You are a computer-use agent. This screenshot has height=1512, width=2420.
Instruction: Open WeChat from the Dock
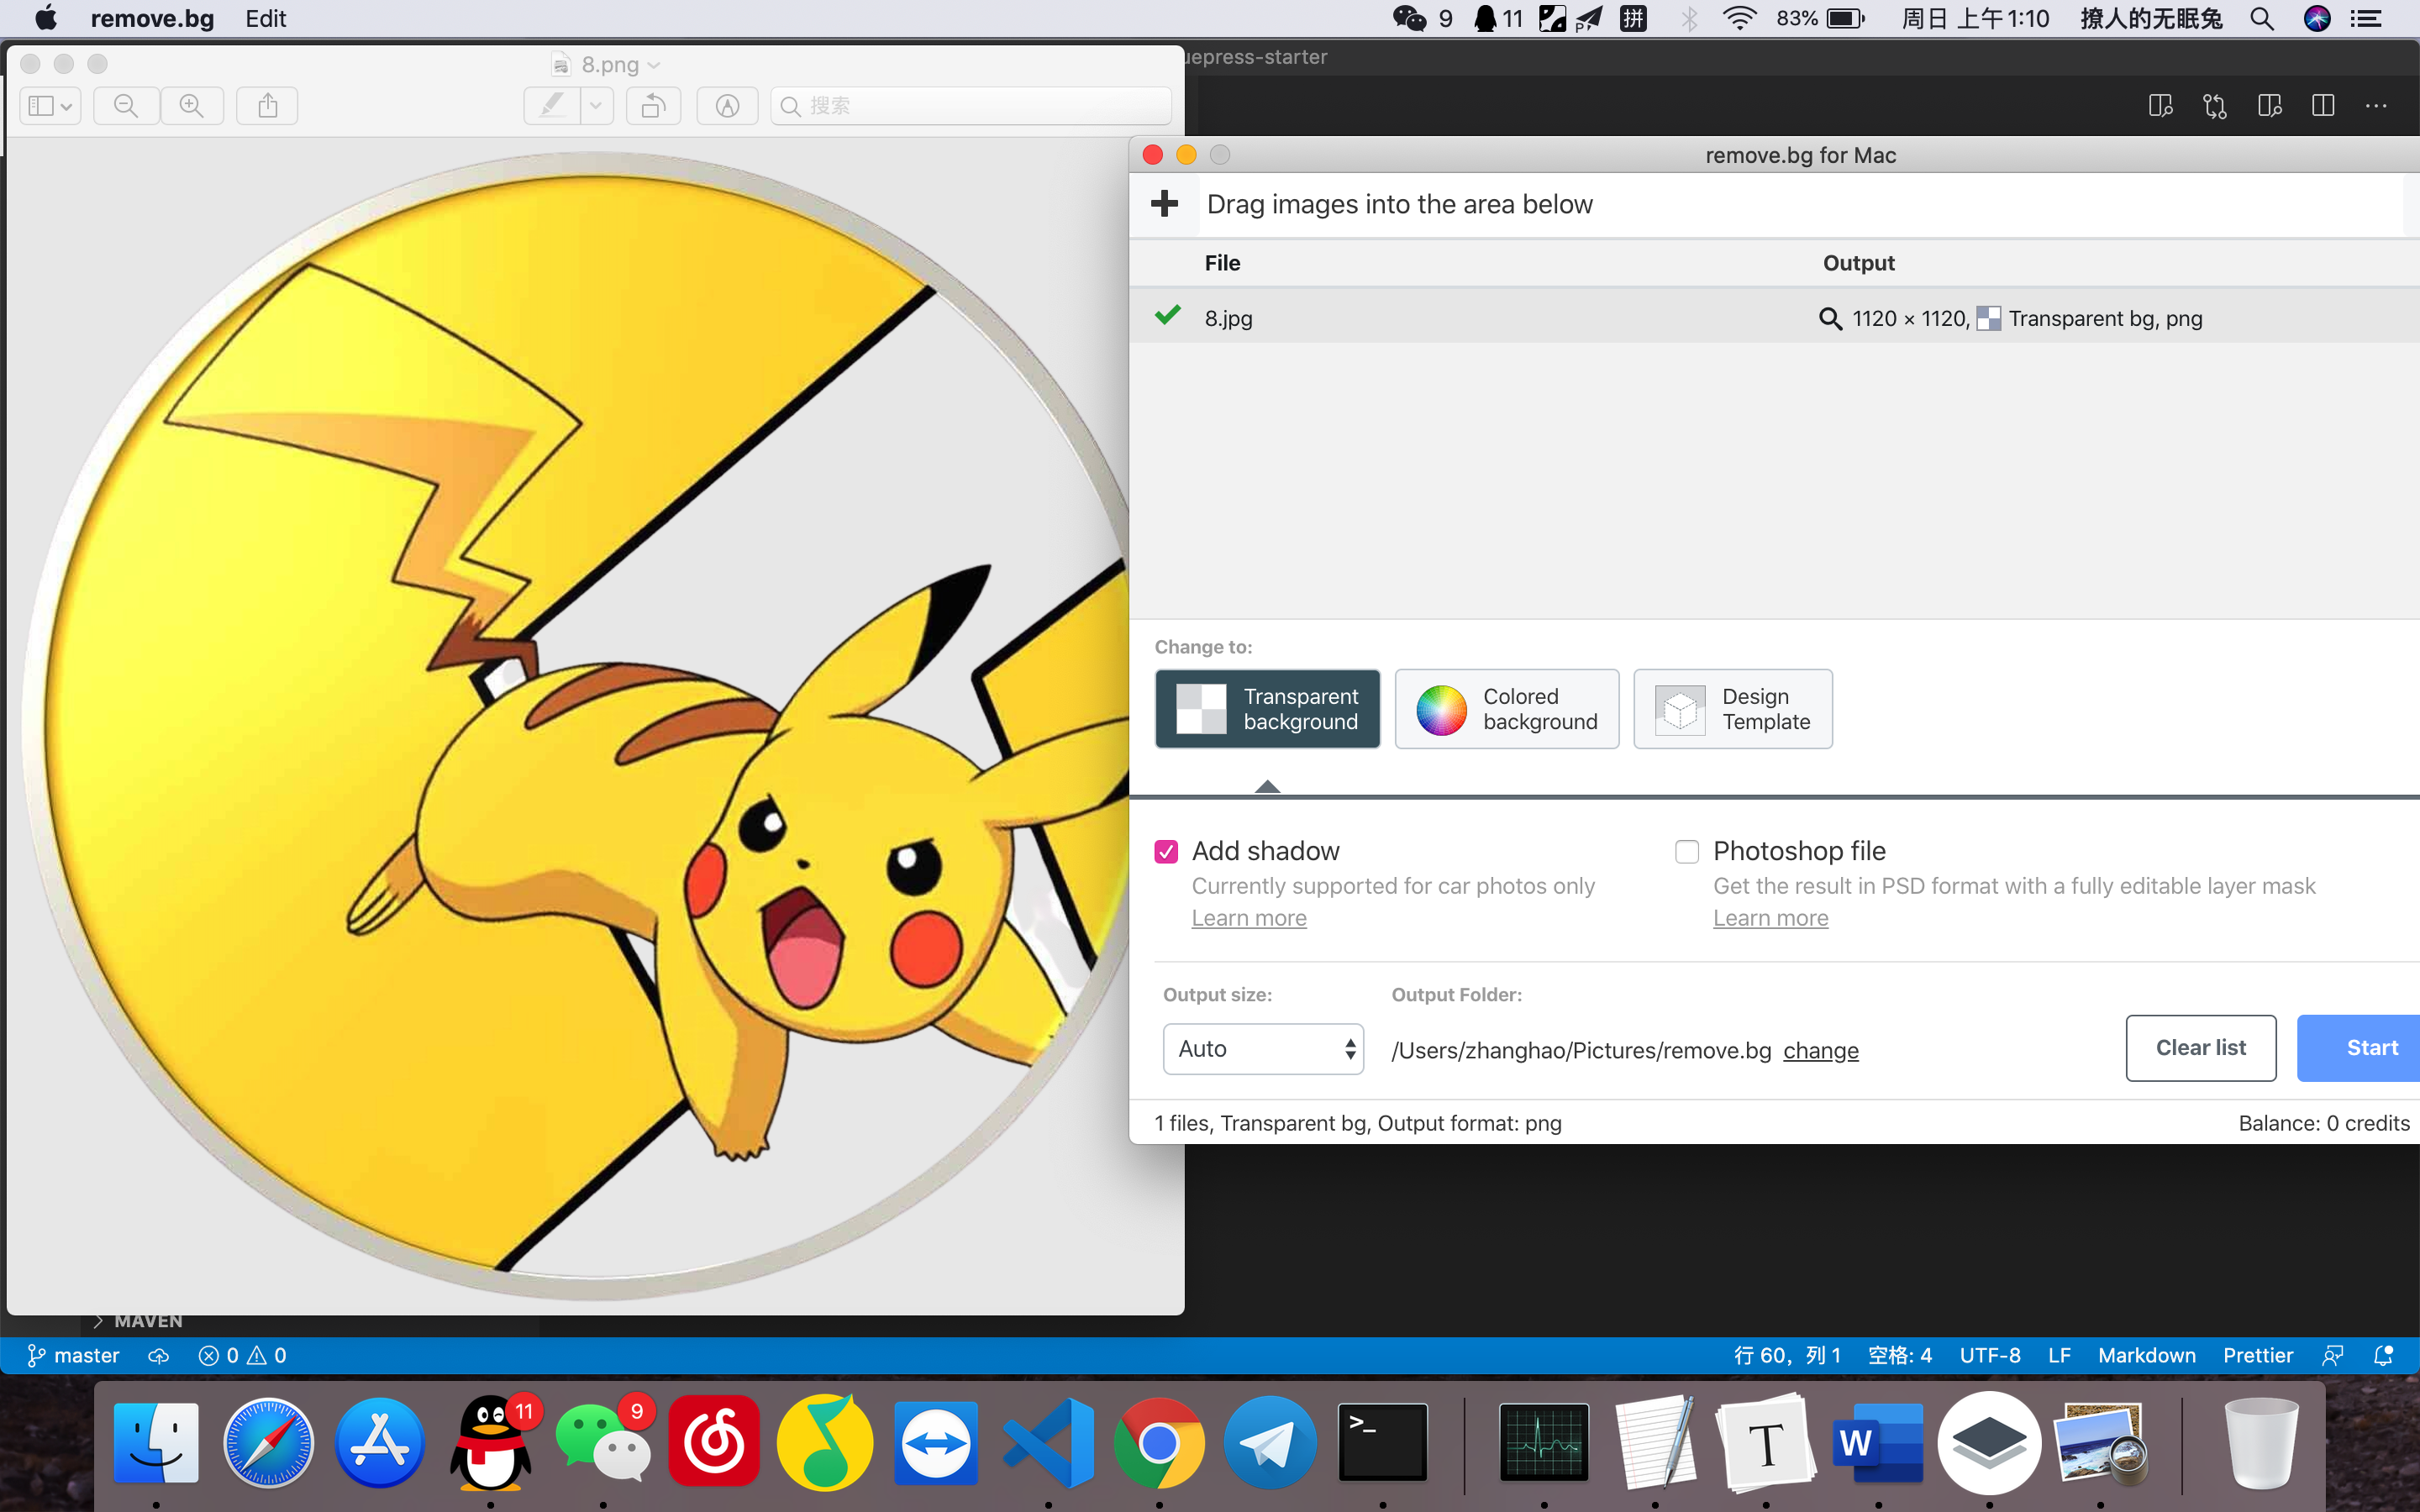pyautogui.click(x=603, y=1443)
